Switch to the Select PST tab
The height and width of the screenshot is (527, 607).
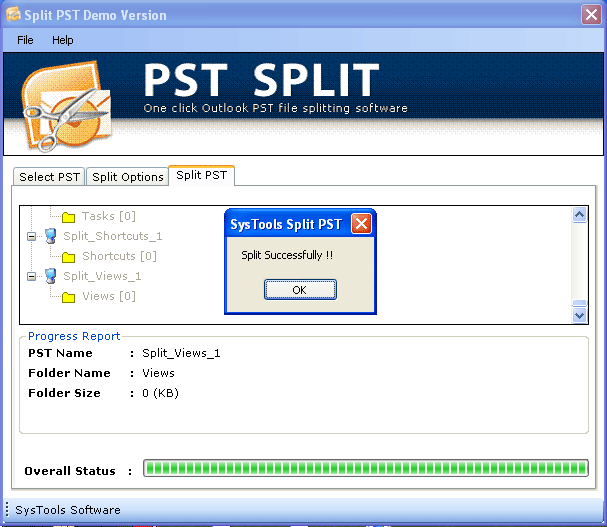pos(50,177)
